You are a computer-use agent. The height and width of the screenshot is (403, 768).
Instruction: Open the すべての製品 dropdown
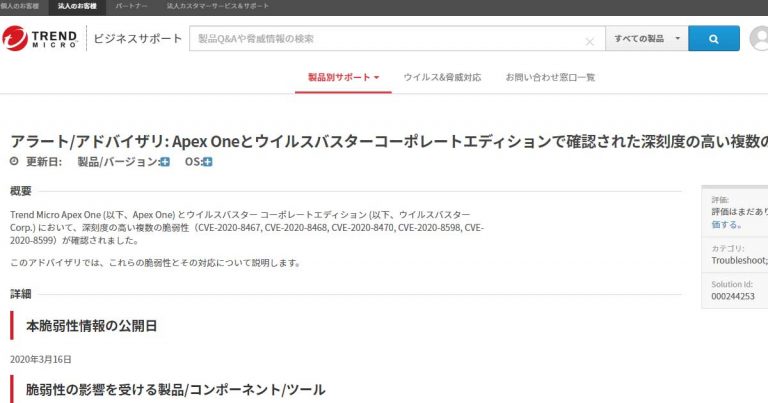click(647, 39)
